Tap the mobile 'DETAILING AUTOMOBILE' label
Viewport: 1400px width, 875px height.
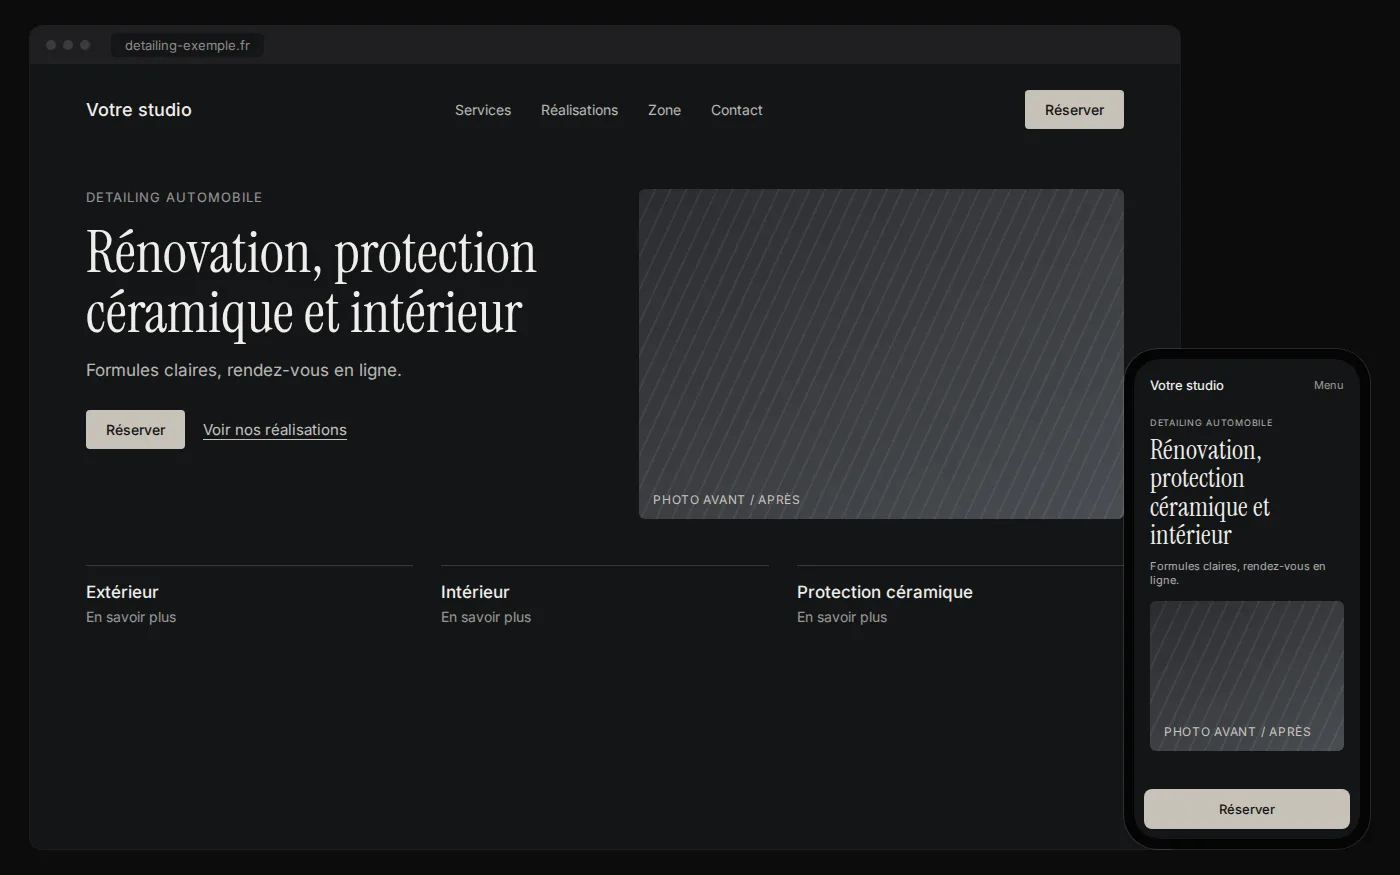point(1211,423)
